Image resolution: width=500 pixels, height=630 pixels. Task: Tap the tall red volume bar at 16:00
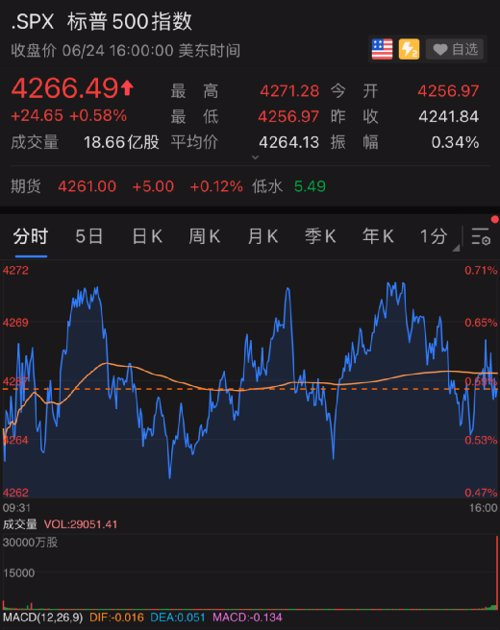(x=497, y=573)
